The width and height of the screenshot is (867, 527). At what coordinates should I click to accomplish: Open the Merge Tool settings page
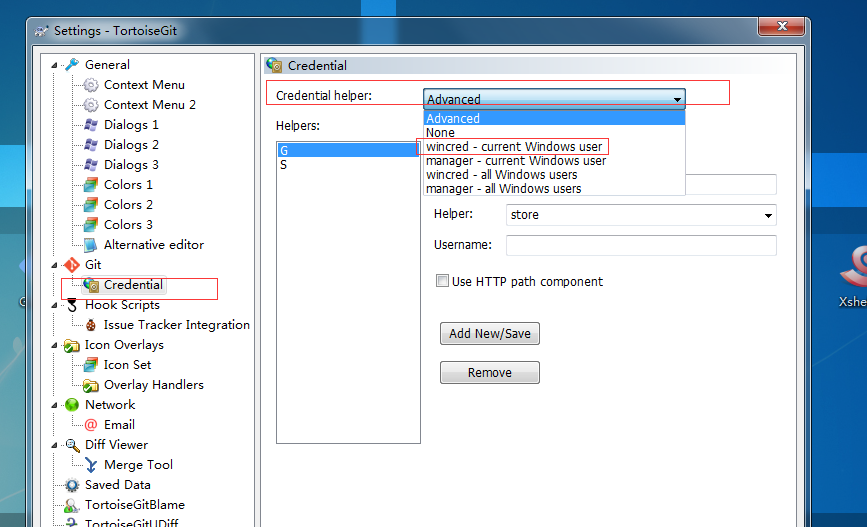tap(138, 465)
